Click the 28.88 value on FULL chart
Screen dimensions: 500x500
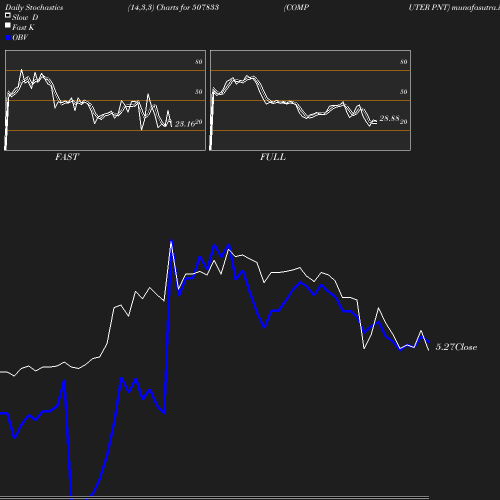point(389,118)
